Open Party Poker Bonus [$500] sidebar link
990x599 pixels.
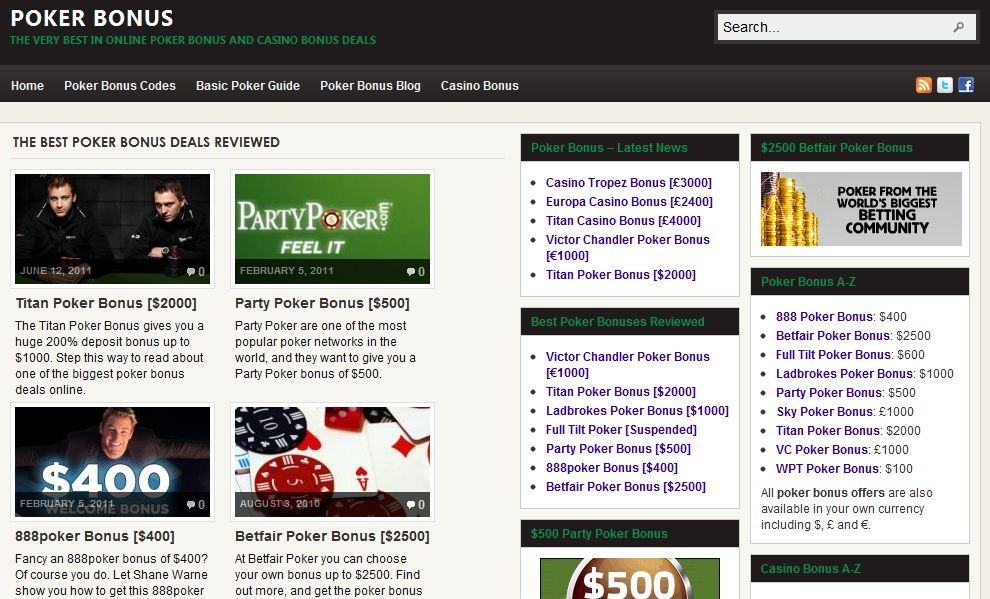pyautogui.click(x=618, y=448)
